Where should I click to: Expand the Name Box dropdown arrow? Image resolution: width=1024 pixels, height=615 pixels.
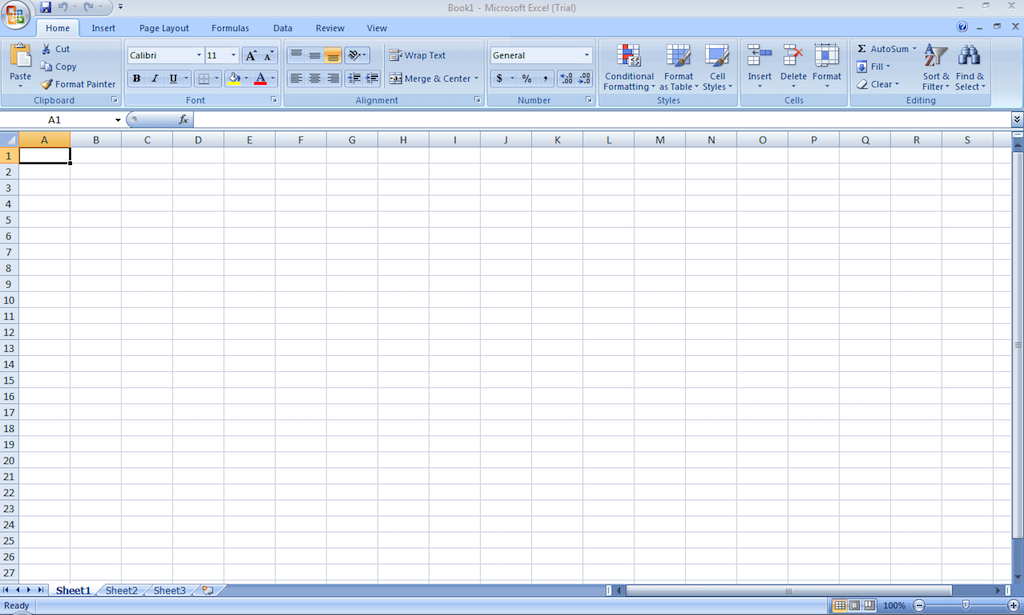tap(118, 120)
